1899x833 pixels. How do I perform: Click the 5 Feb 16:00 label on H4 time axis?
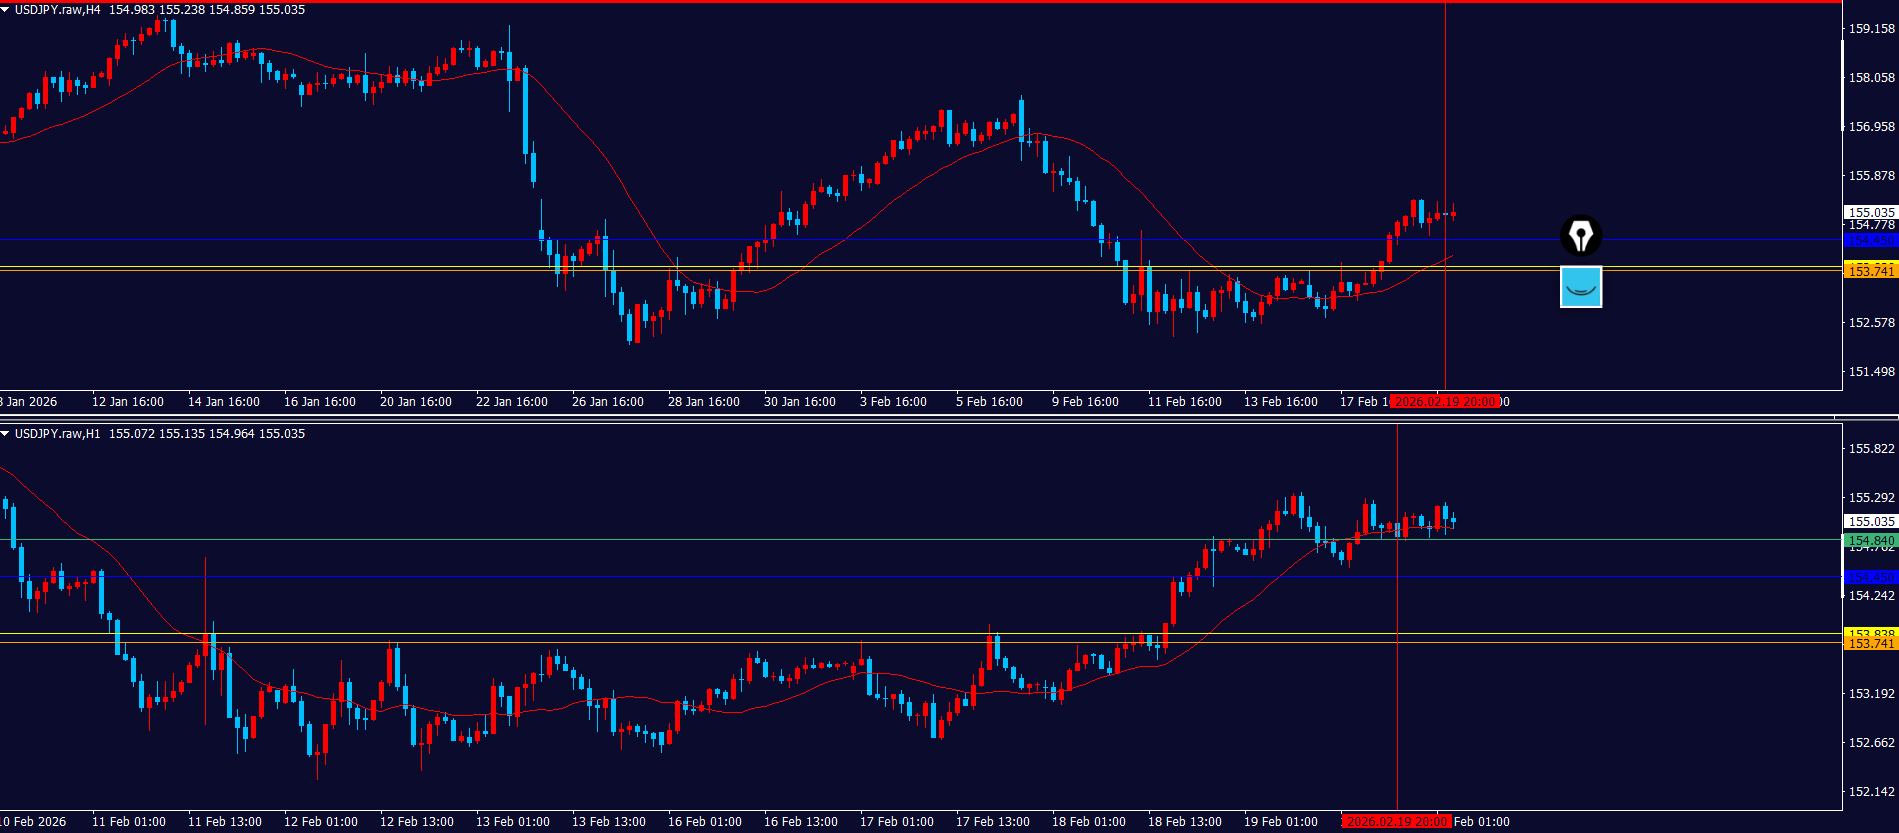(989, 402)
